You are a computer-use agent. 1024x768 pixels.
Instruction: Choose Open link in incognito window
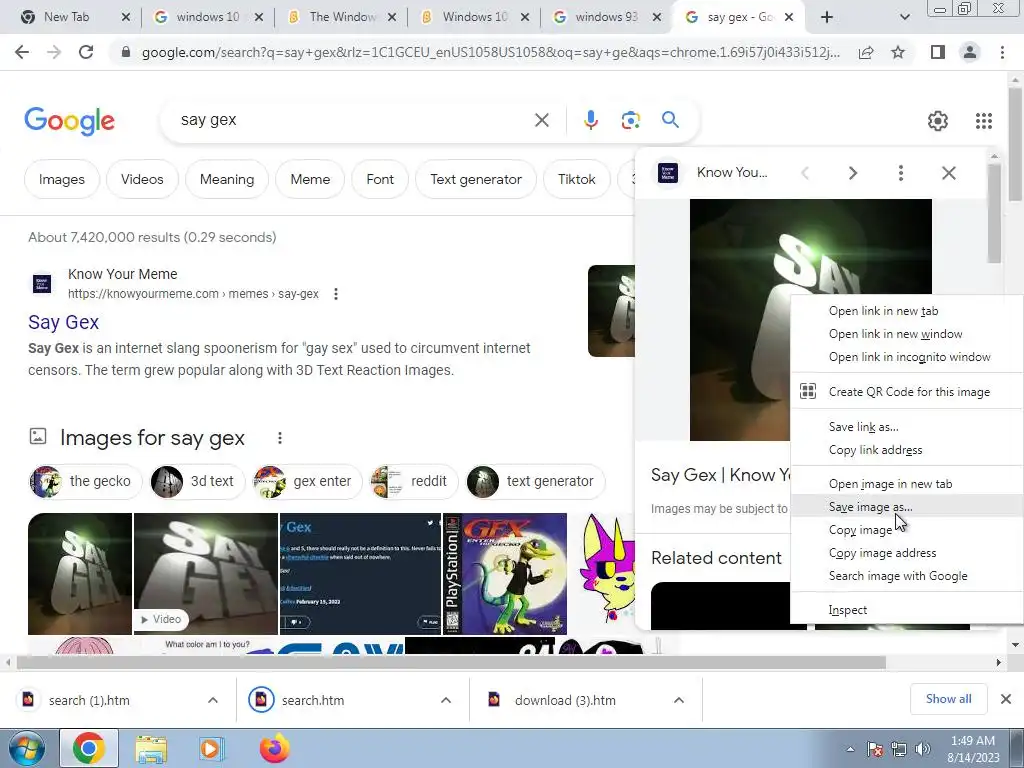point(906,357)
